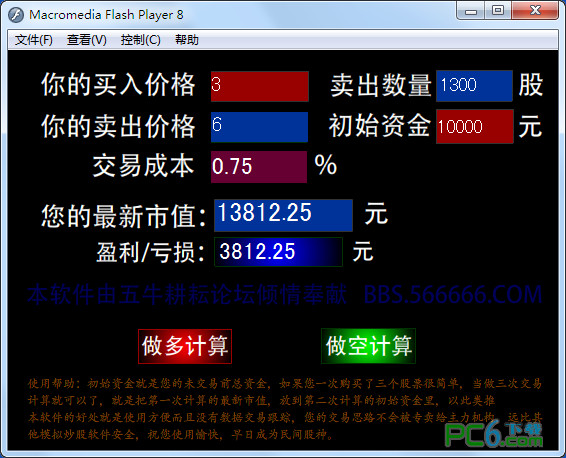
Task: Minimize the Flash Player window
Action: tap(470, 11)
